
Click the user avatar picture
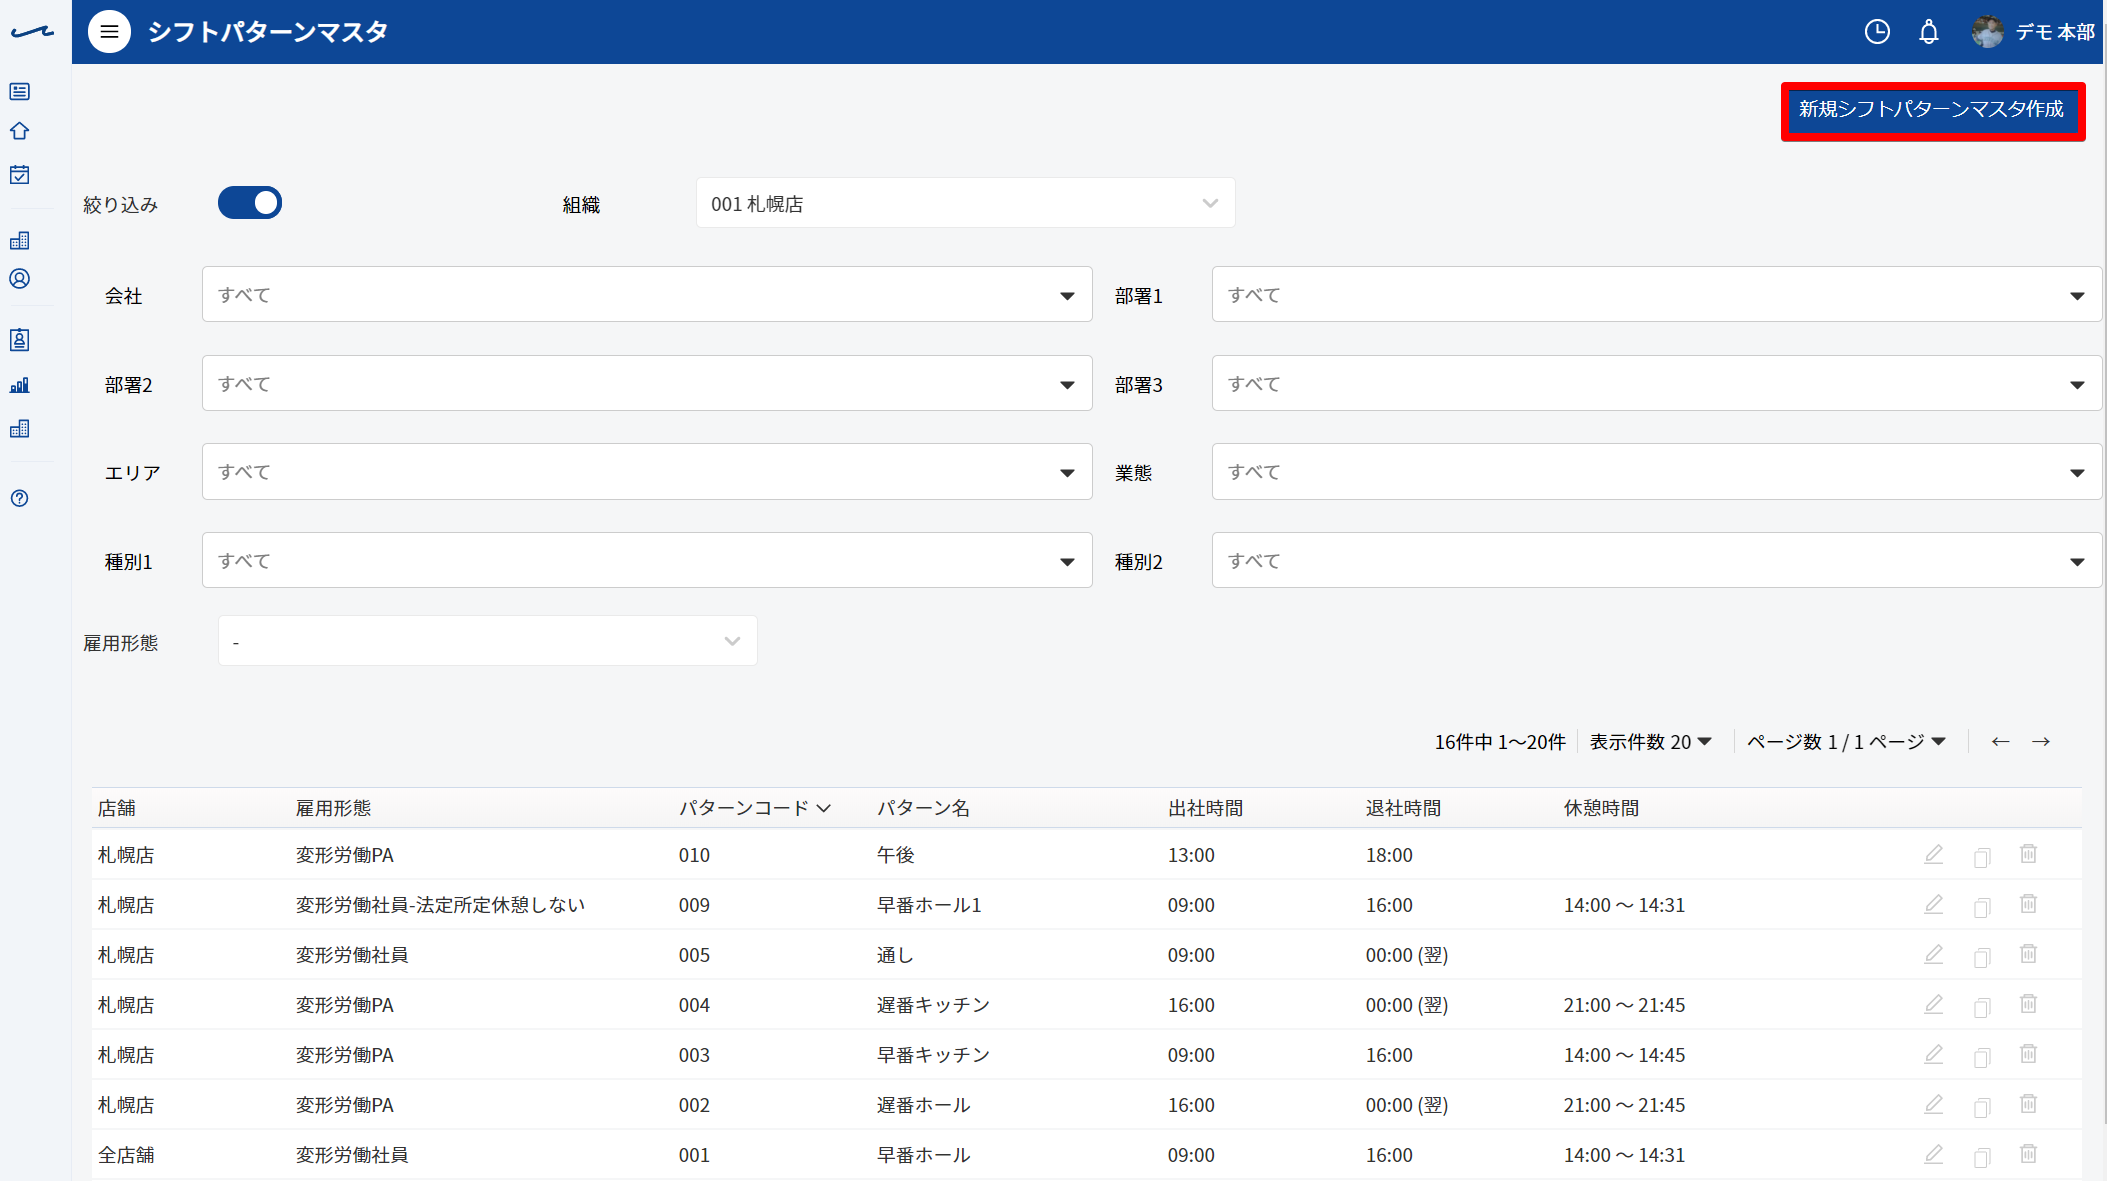click(1987, 32)
